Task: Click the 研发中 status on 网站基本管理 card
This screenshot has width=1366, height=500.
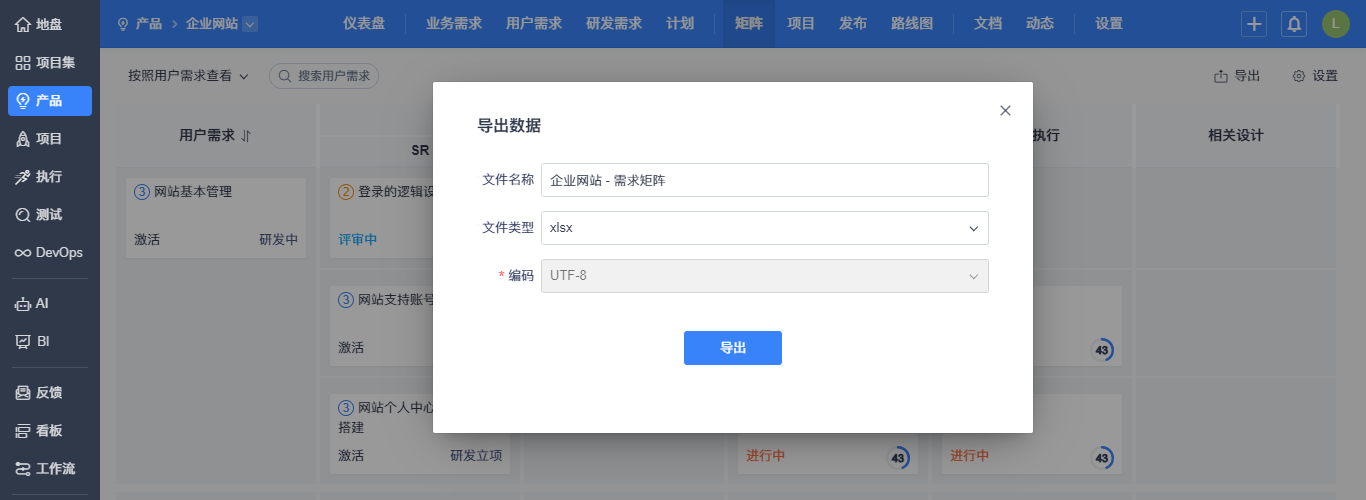Action: (278, 240)
